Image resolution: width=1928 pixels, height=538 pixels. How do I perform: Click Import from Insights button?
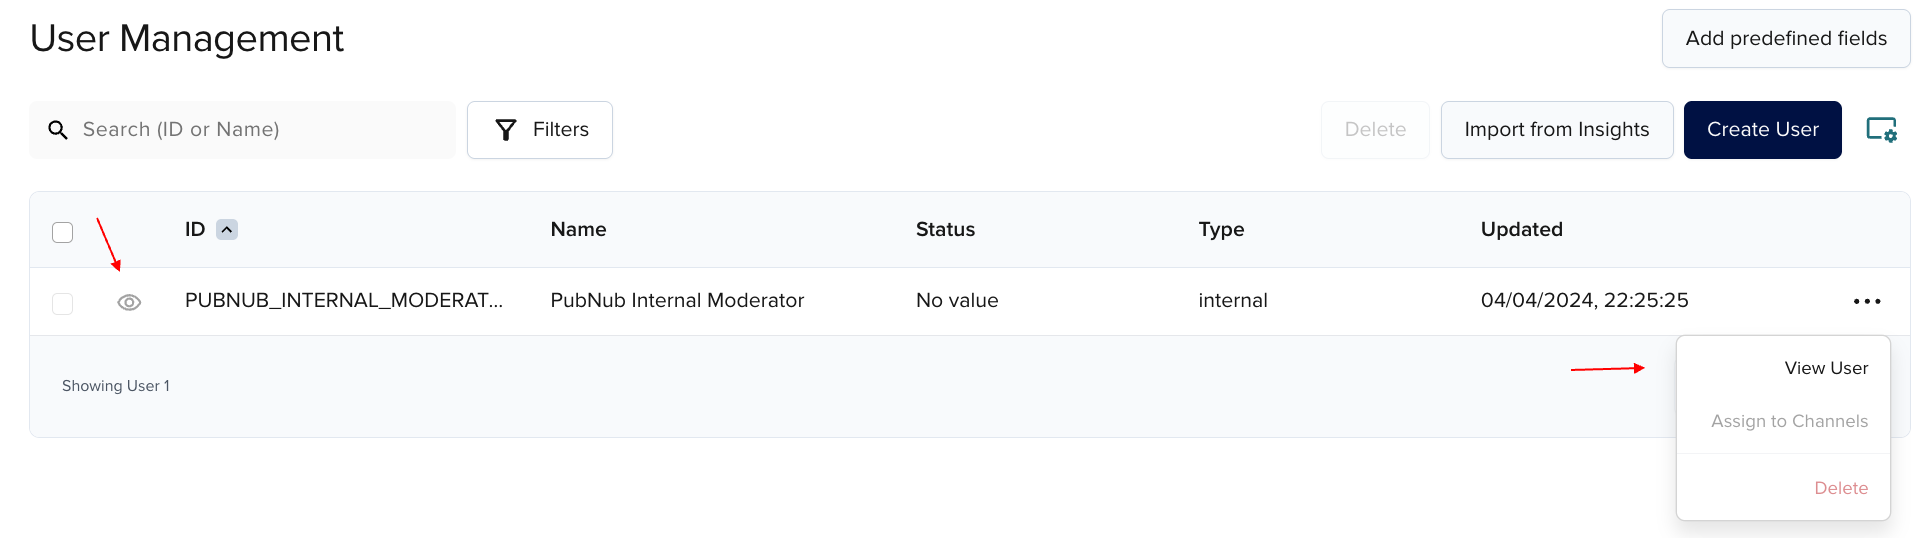[1556, 130]
